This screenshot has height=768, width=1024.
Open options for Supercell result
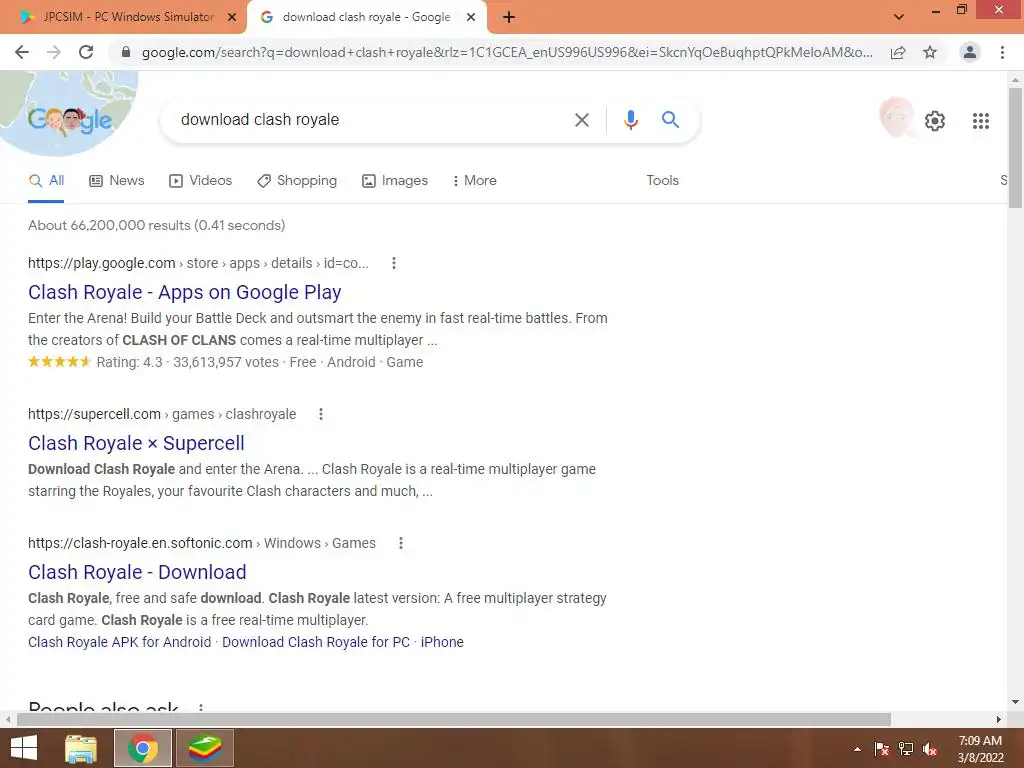pyautogui.click(x=321, y=414)
